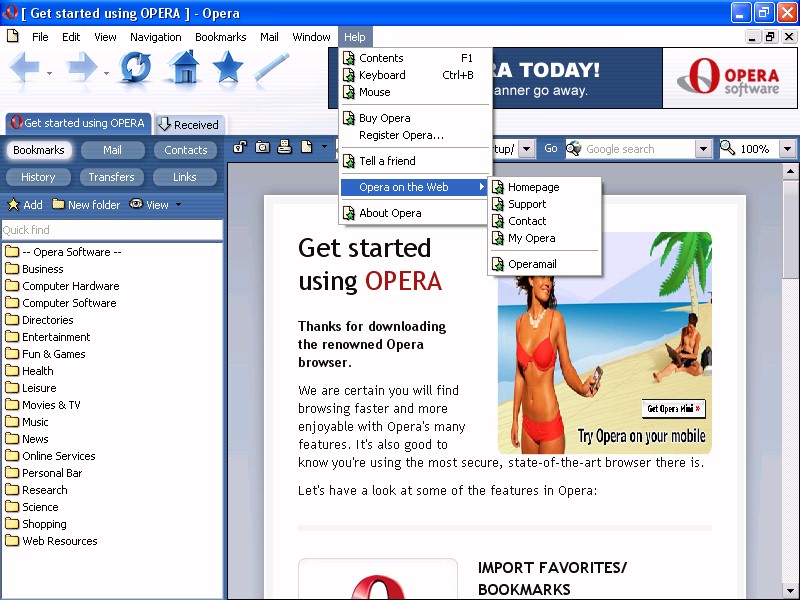Choose About Opera in the Help menu
This screenshot has height=600, width=800.
pyautogui.click(x=390, y=213)
